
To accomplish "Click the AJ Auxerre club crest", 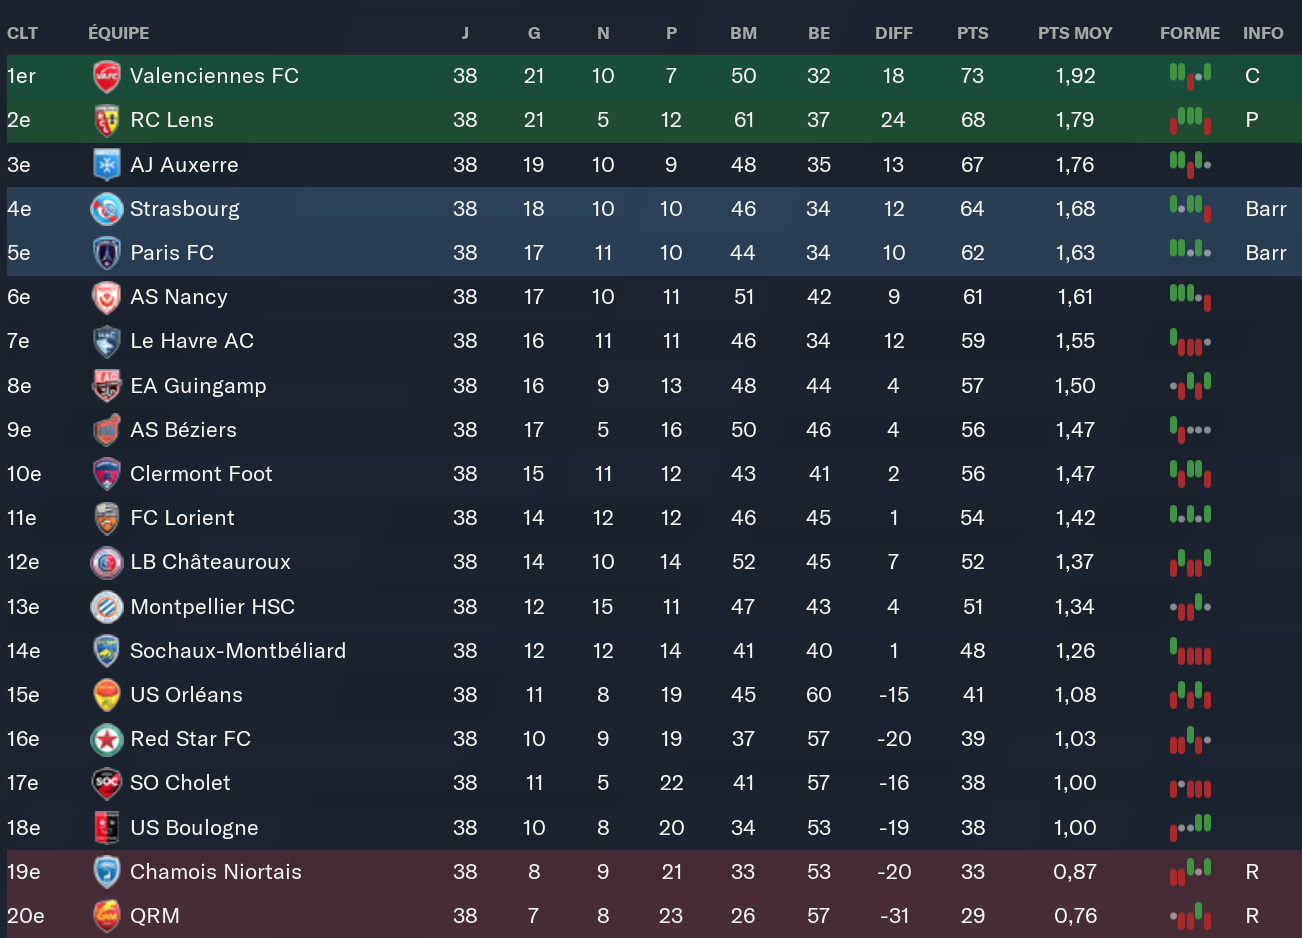I will click(106, 165).
